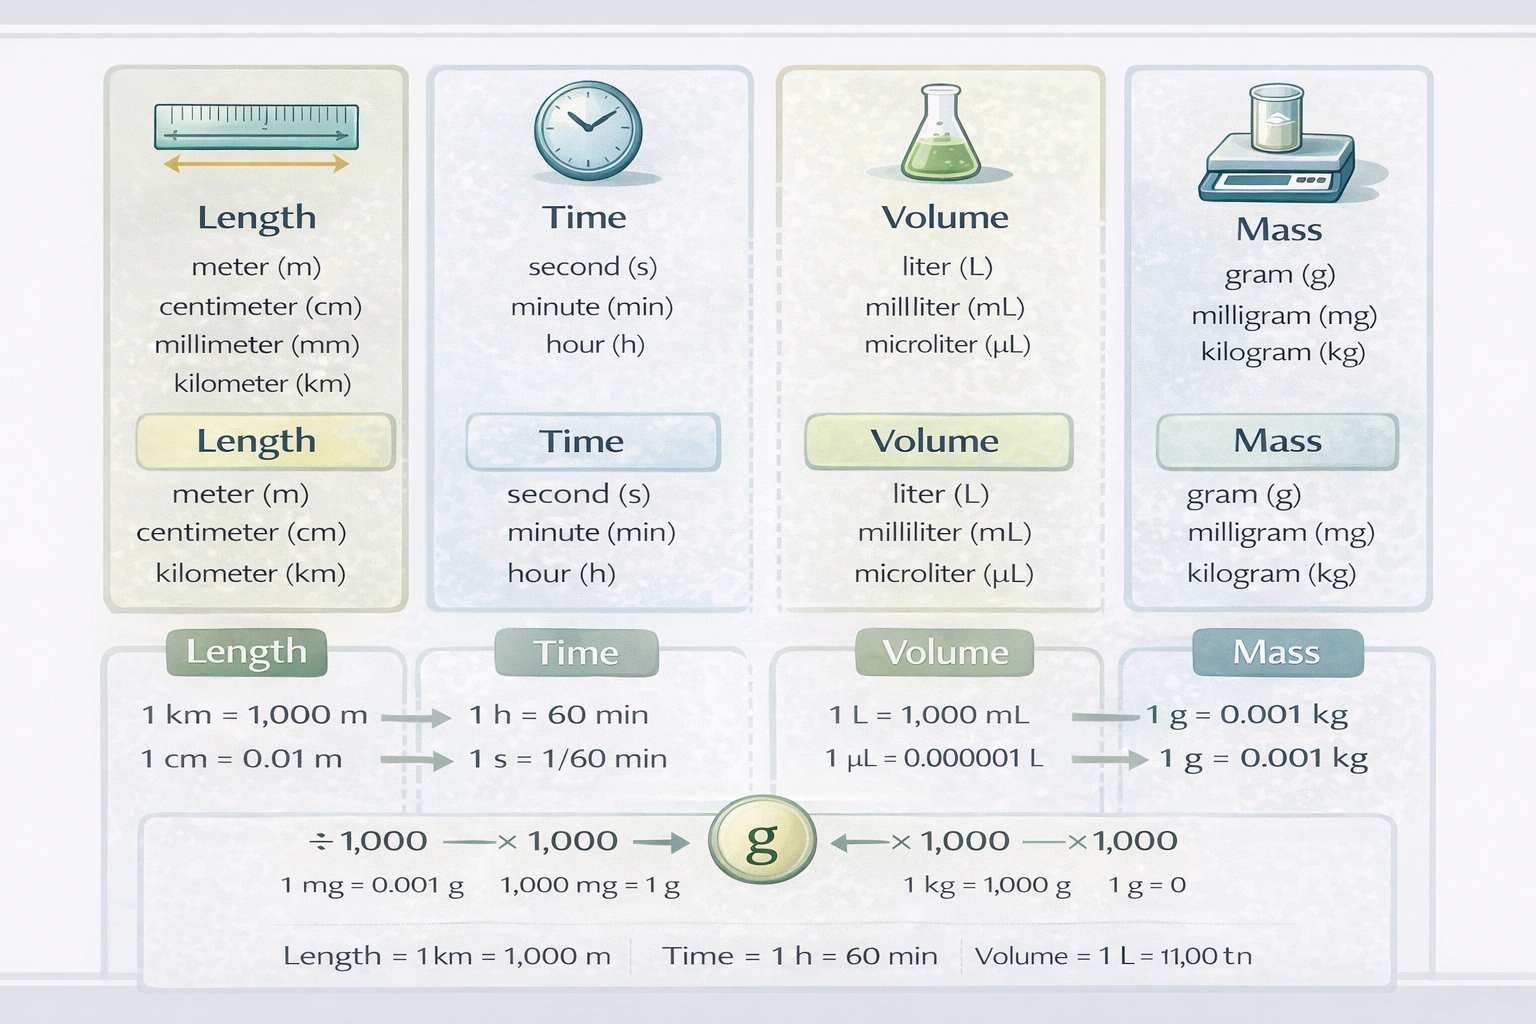Click the '1 mg = 0.001 g' conversion text
1536x1024 pixels.
(x=371, y=885)
